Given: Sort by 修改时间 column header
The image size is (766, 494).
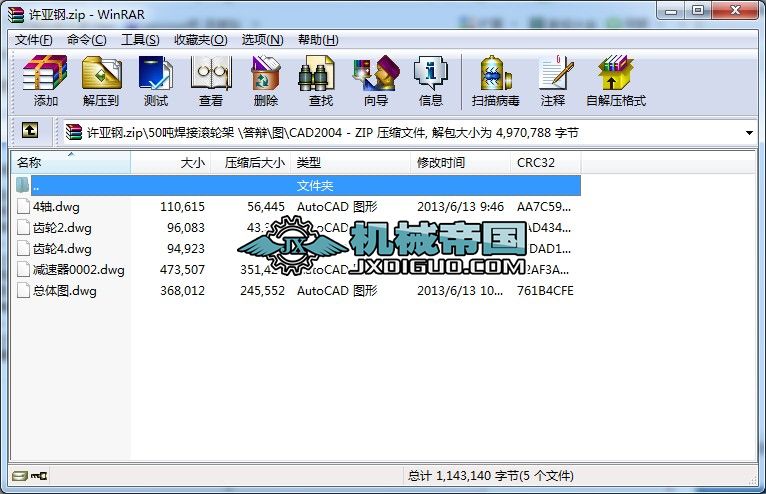Looking at the screenshot, I should 461,163.
